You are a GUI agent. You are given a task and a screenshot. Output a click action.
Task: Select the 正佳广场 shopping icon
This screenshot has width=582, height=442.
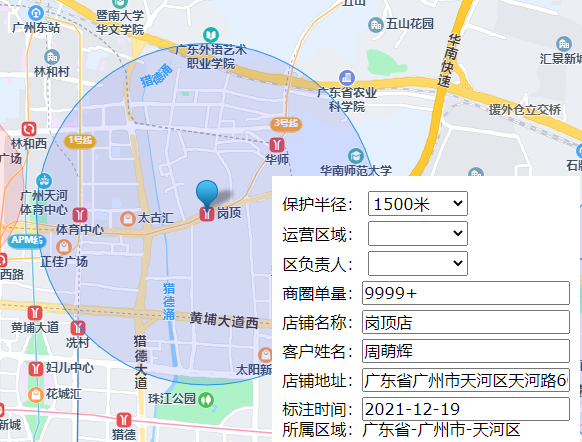[x=64, y=247]
